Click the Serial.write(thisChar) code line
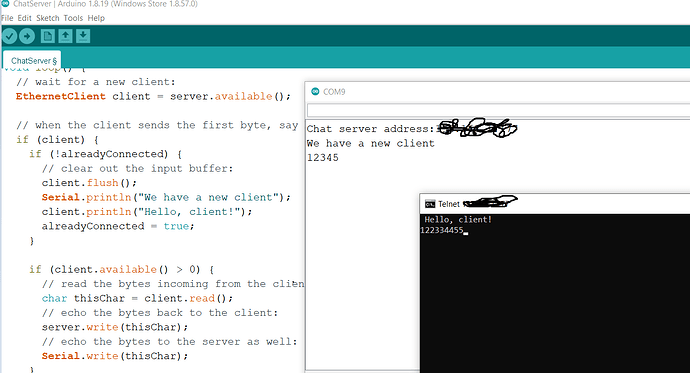 (x=115, y=356)
